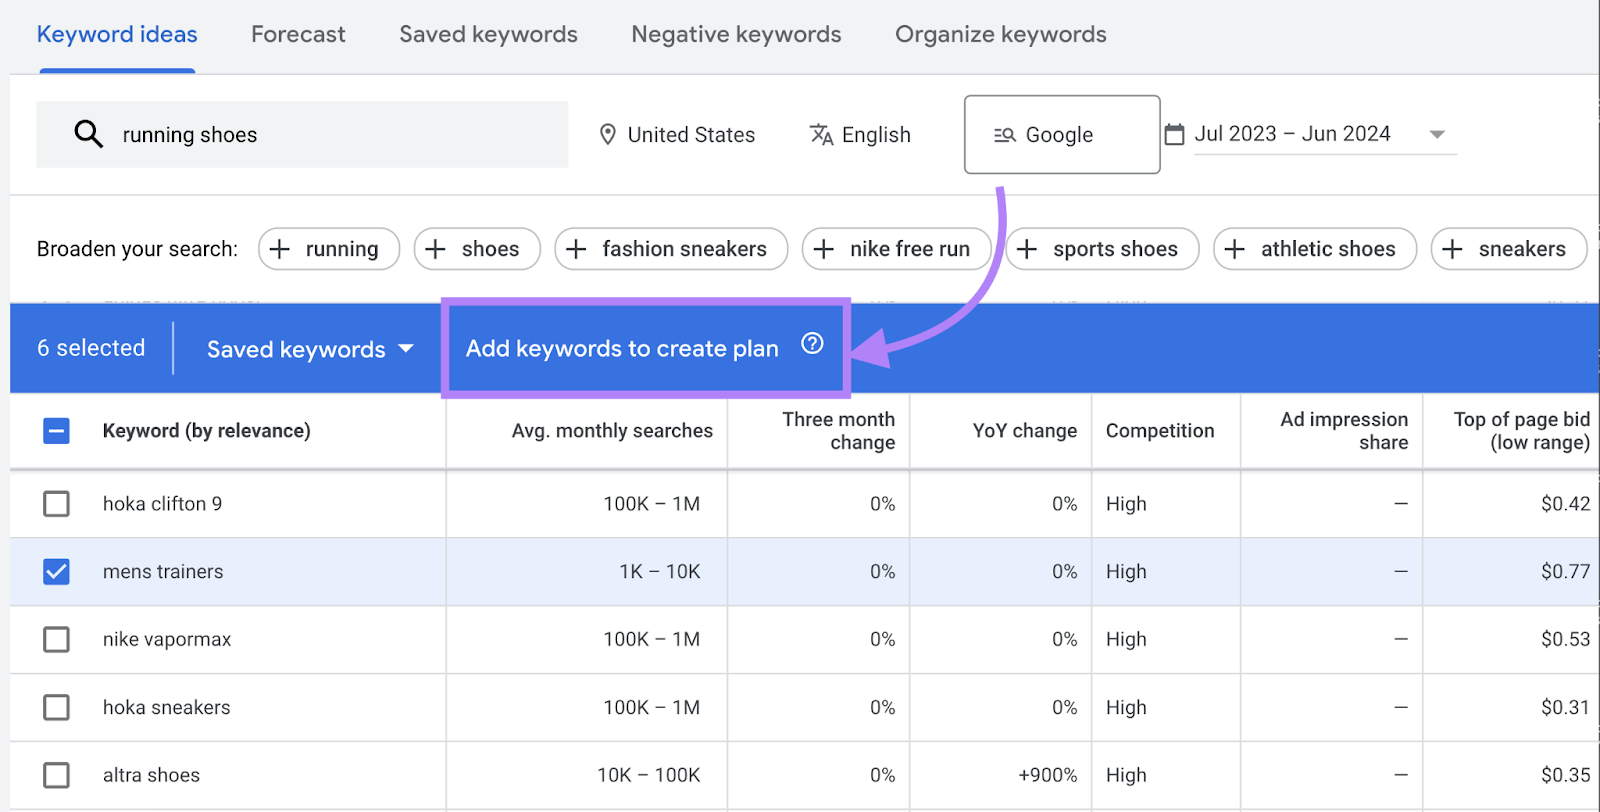Image resolution: width=1600 pixels, height=812 pixels.
Task: Click the nike vapormax keyword text
Action: 167,640
